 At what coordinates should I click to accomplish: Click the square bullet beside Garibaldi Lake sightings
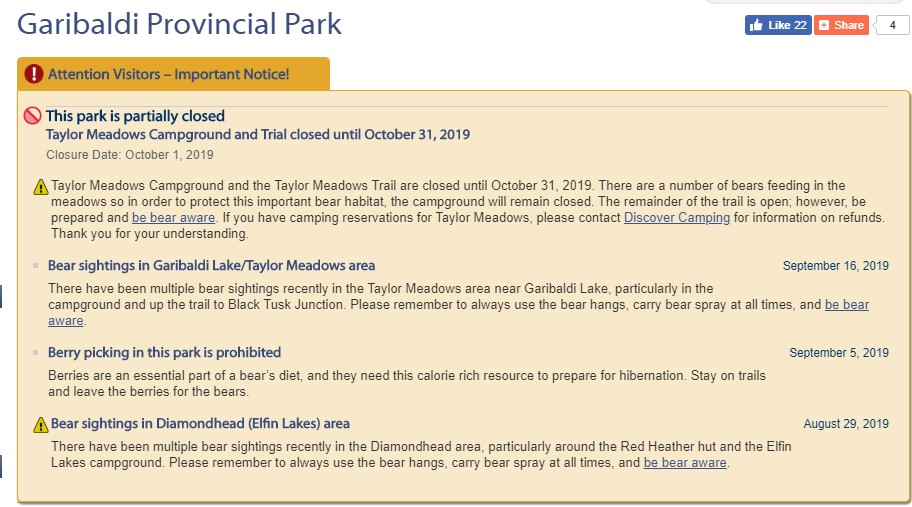[35, 266]
